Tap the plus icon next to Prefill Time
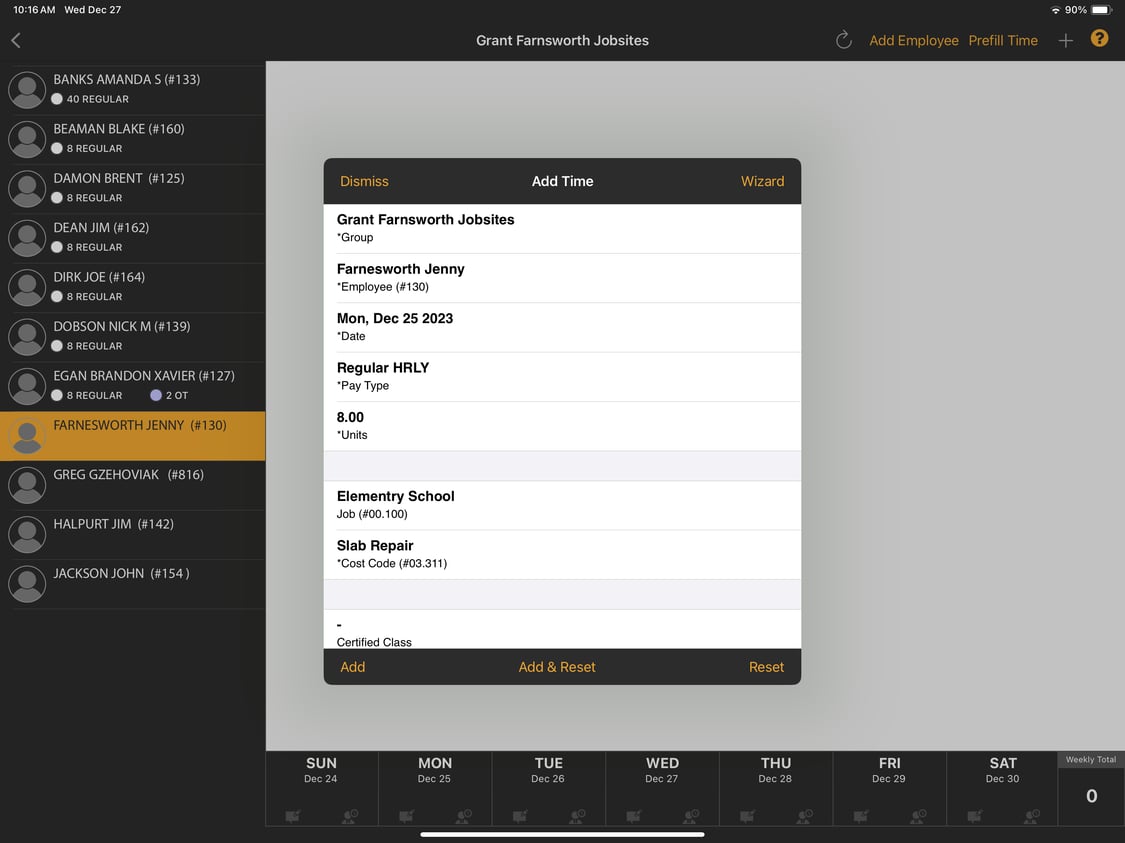Image resolution: width=1125 pixels, height=843 pixels. pos(1065,40)
